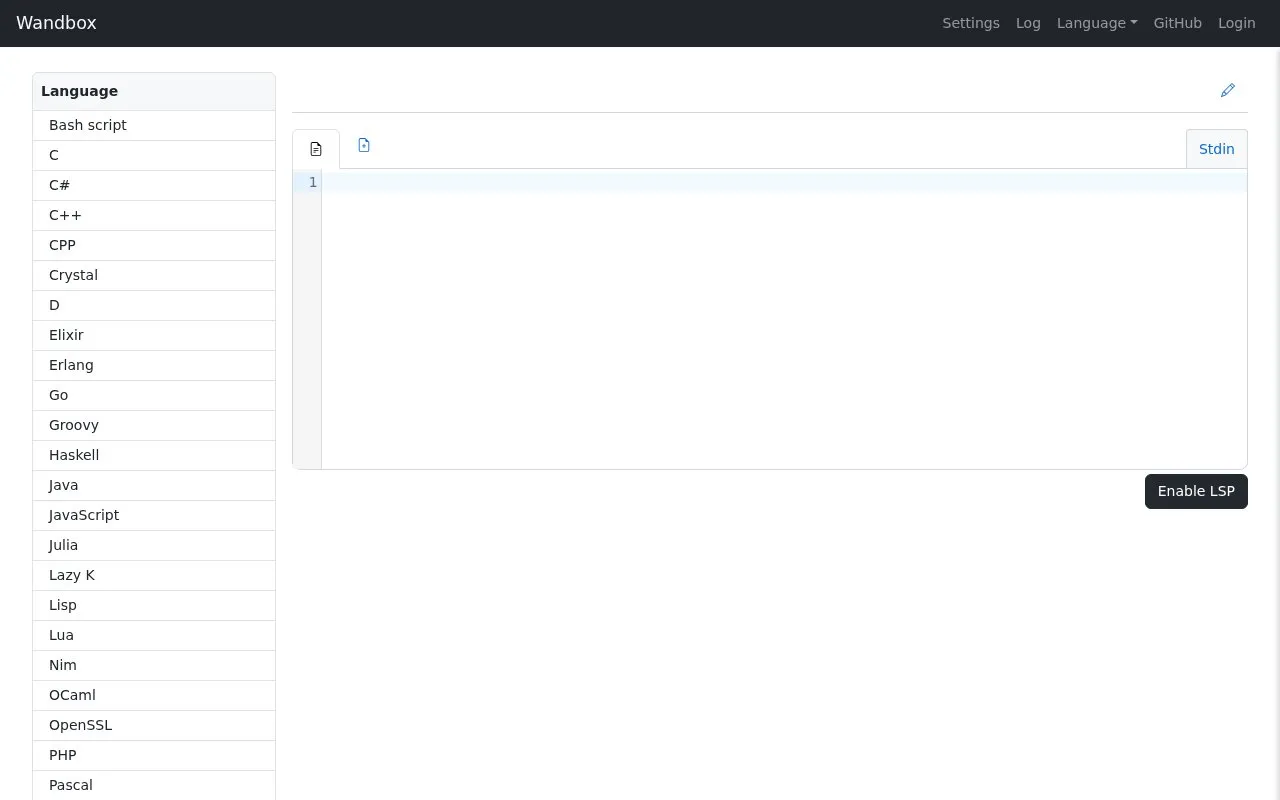Choose C++ from language list

154,215
